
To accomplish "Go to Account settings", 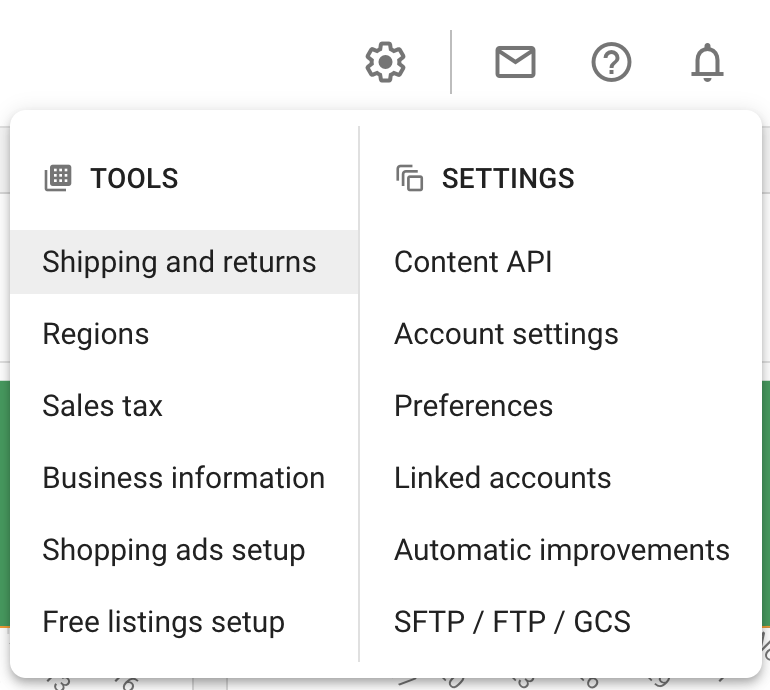I will point(506,334).
